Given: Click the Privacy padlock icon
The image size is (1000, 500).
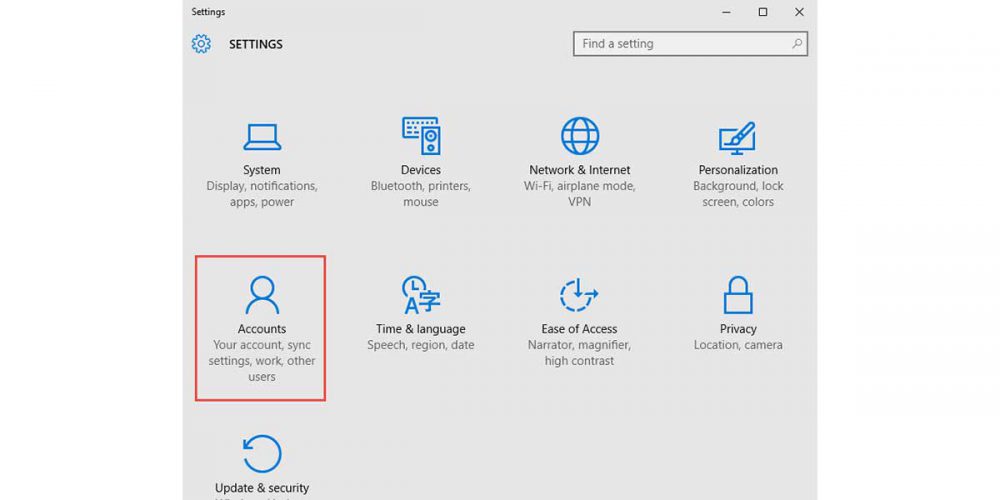Looking at the screenshot, I should tap(738, 295).
